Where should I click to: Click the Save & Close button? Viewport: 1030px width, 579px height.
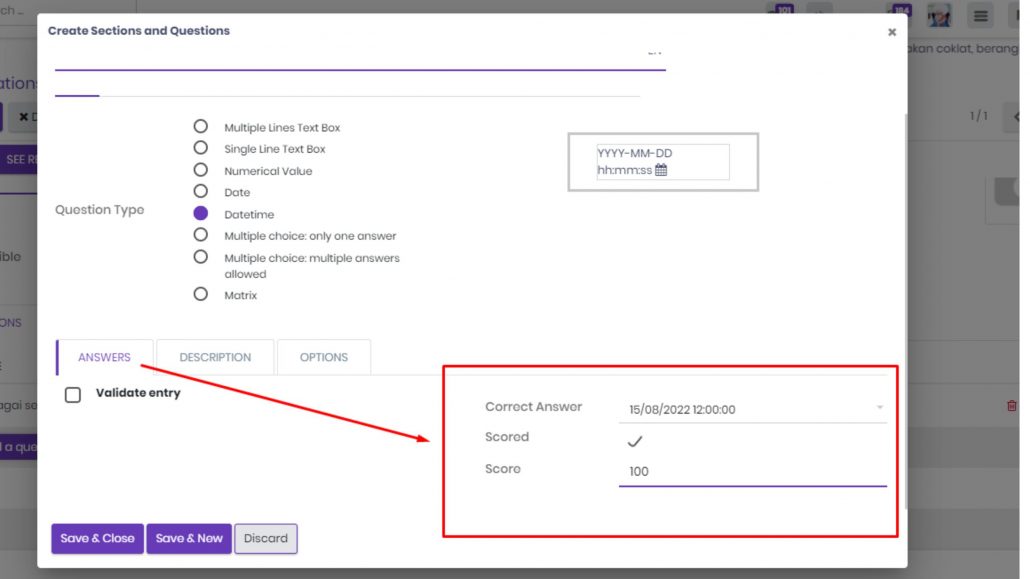click(97, 538)
